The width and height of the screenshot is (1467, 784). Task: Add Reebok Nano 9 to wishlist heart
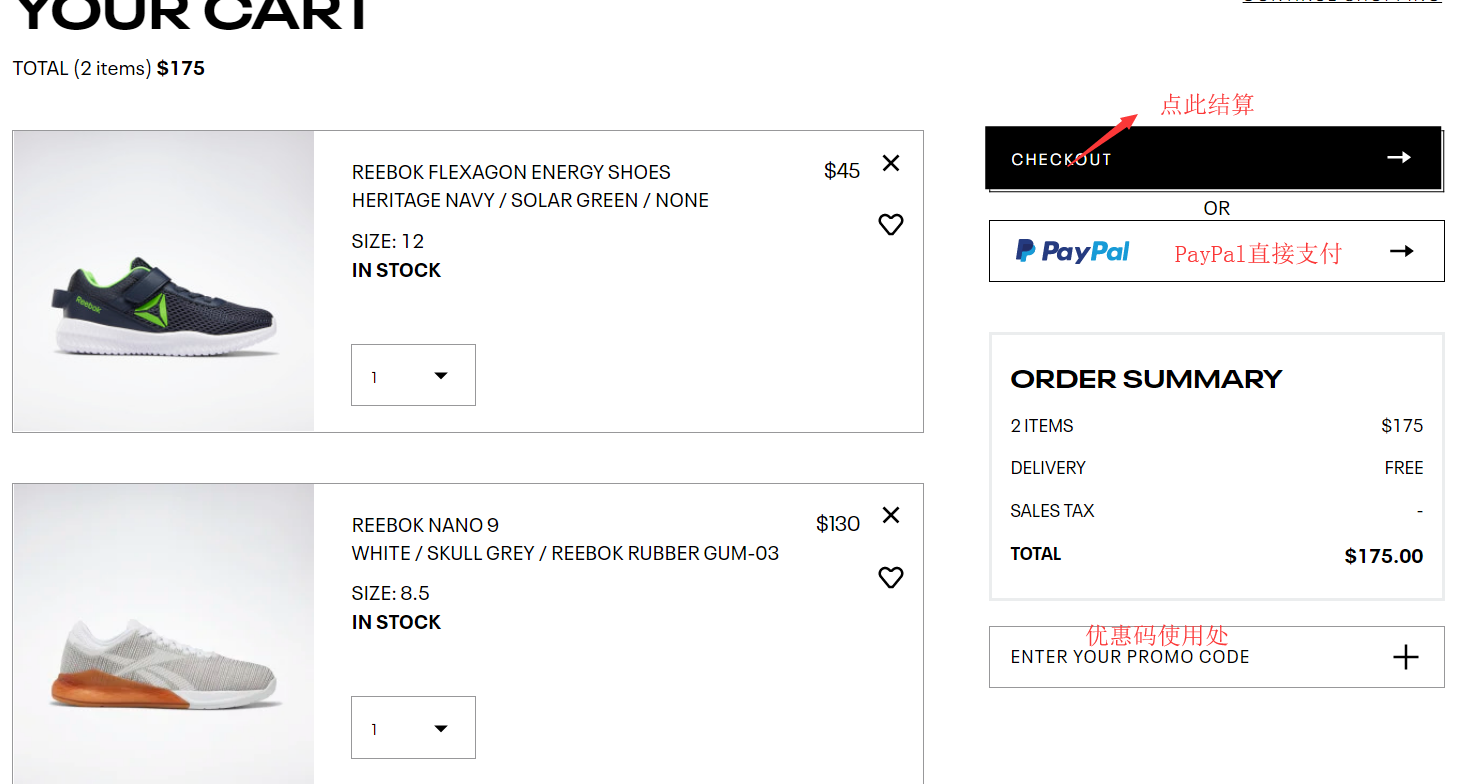coord(891,577)
